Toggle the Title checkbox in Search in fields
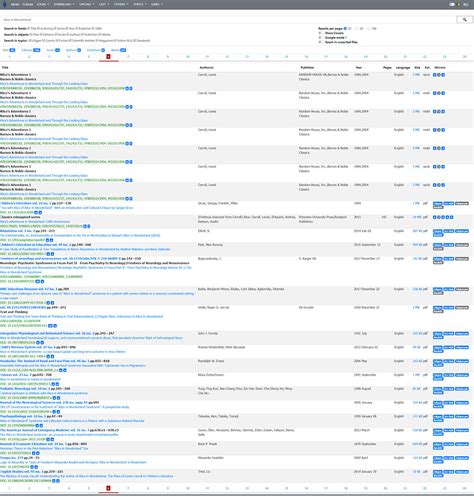This screenshot has height=496, width=474. [x=28, y=29]
